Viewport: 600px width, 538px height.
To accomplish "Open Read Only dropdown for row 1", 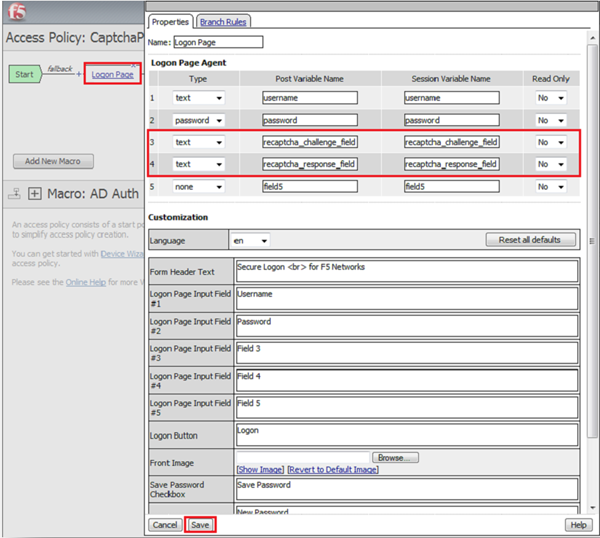I will pos(551,98).
